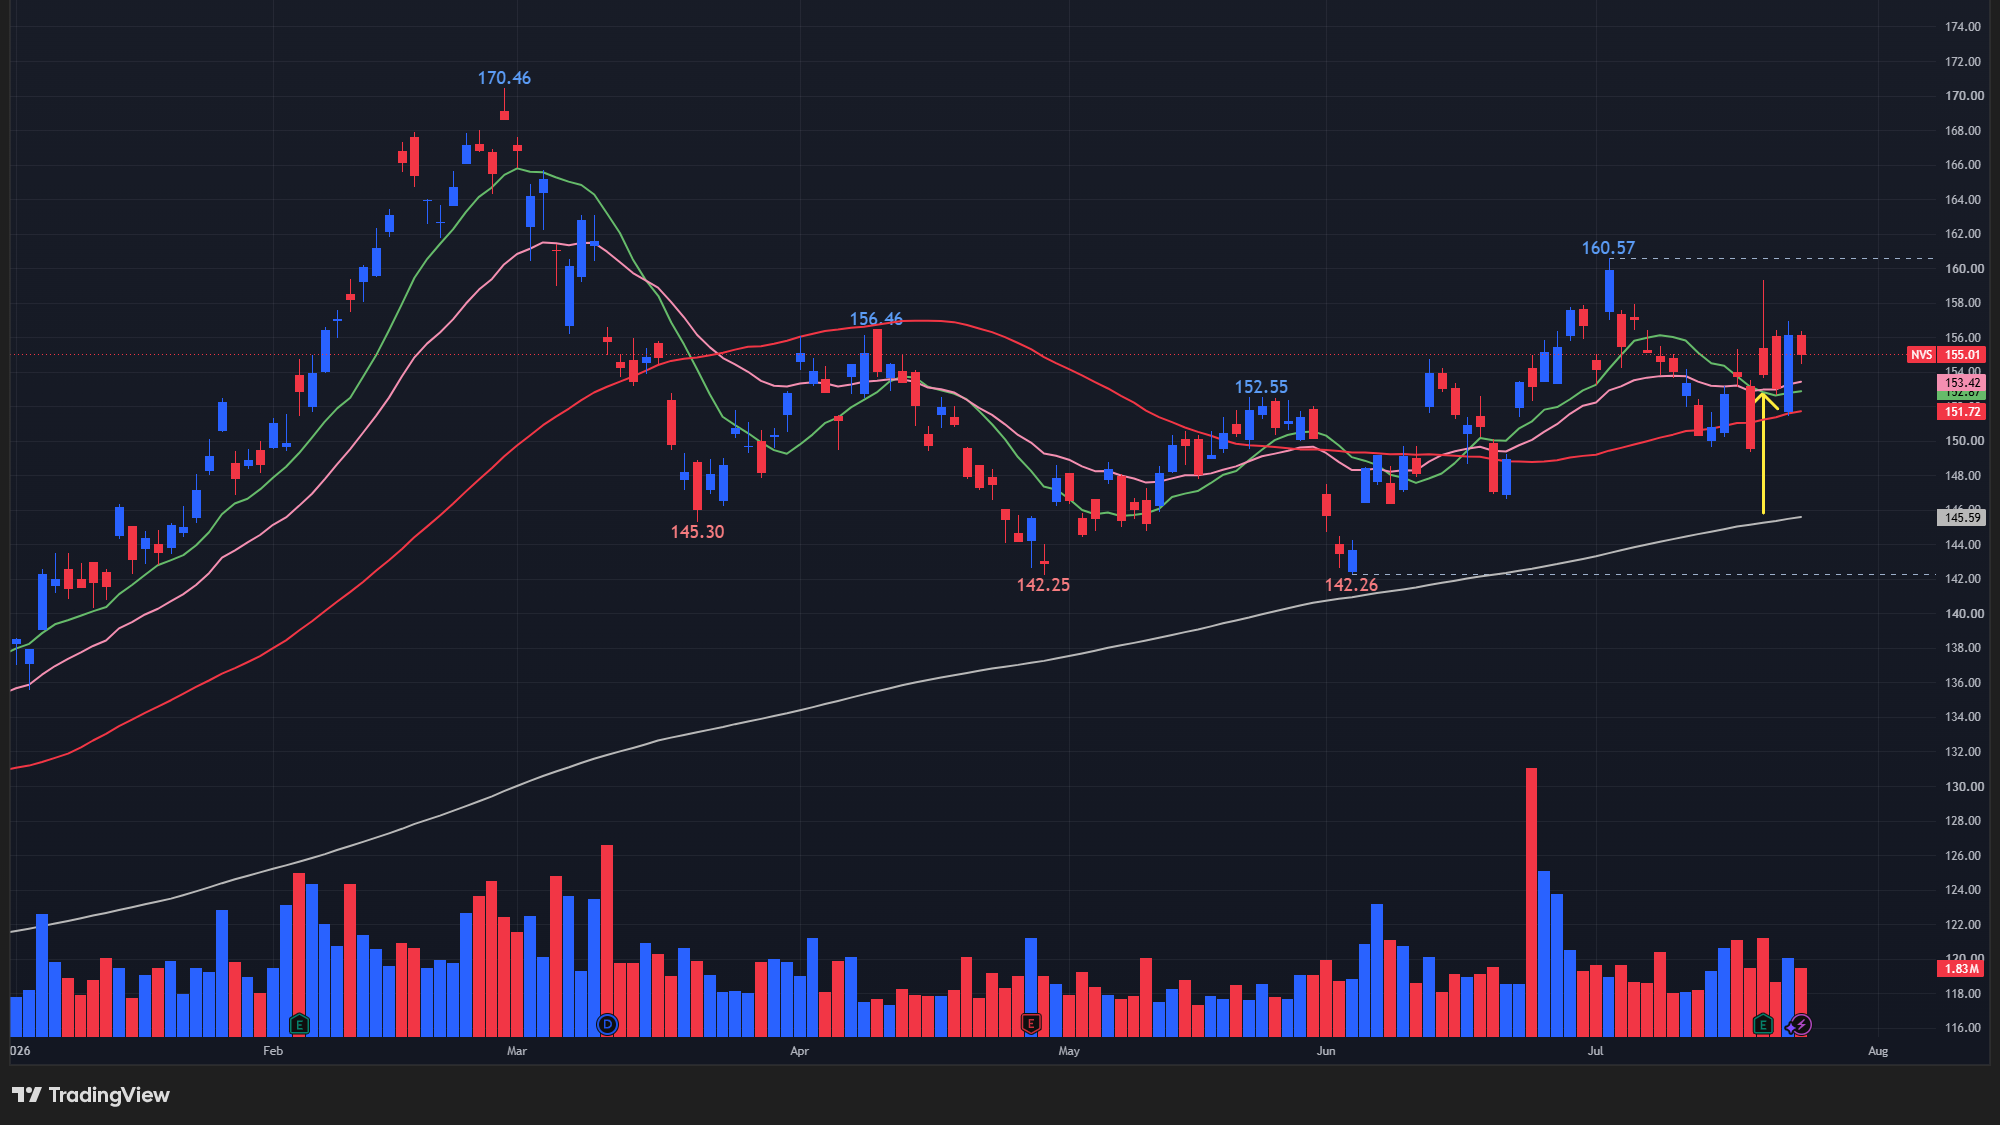This screenshot has width=2000, height=1125.
Task: Select the 142.26 low price annotation
Action: point(1351,585)
